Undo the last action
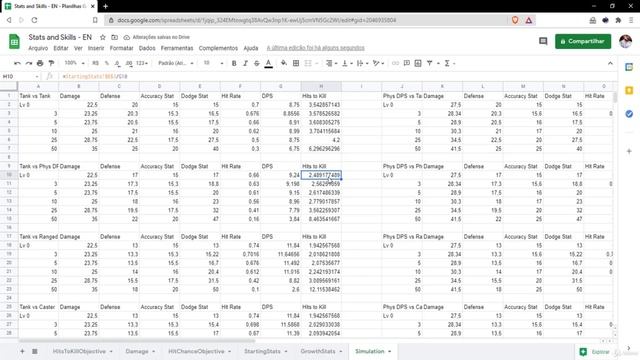The width and height of the screenshot is (640, 360). tap(17, 63)
